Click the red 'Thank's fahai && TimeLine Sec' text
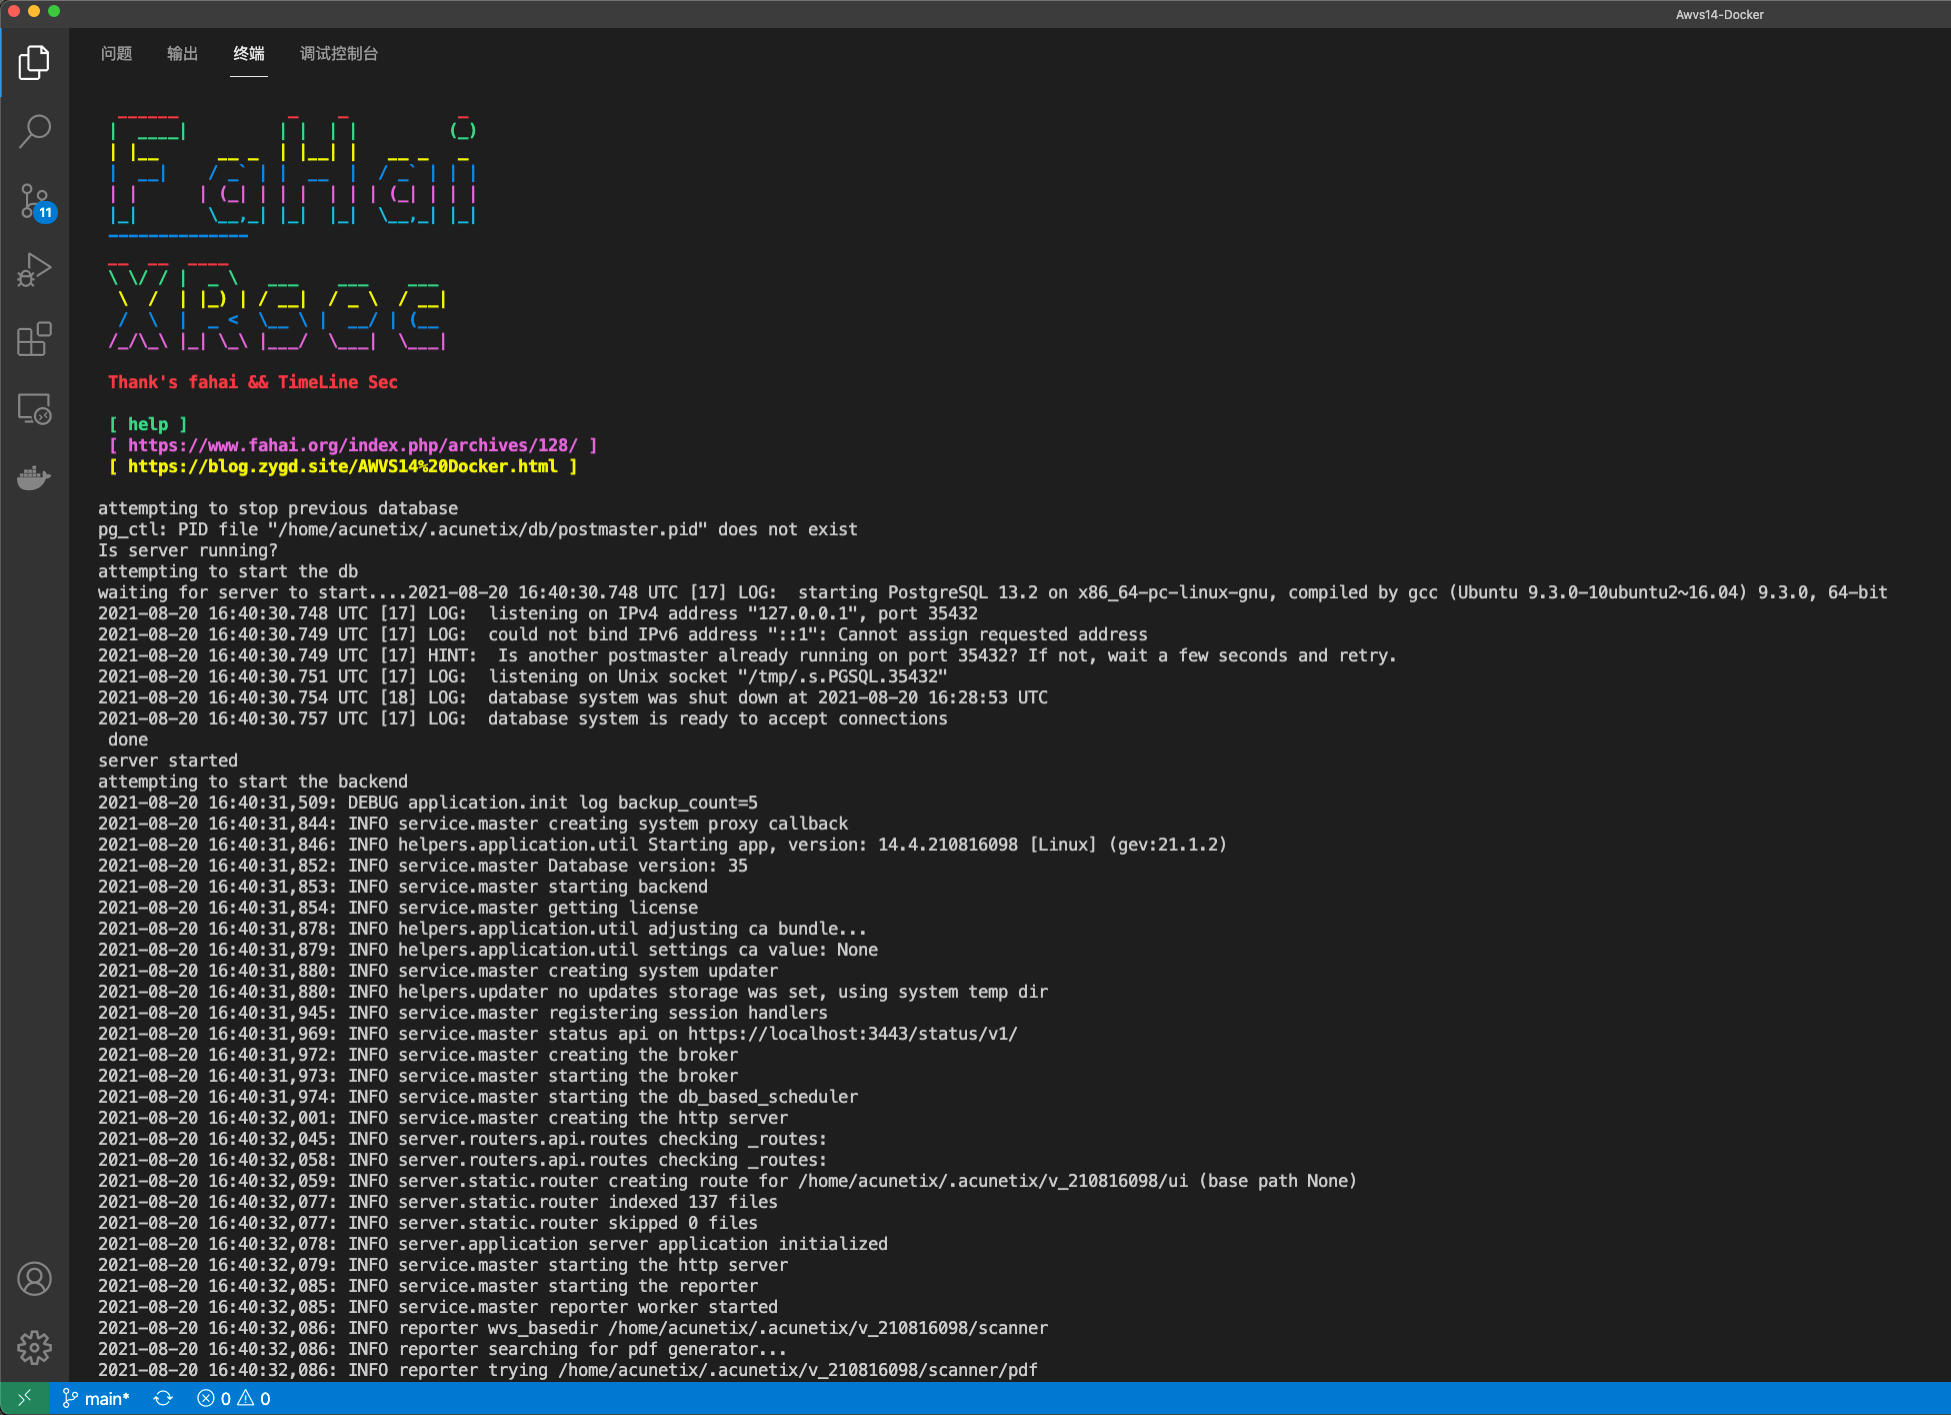The height and width of the screenshot is (1415, 1951). click(253, 382)
